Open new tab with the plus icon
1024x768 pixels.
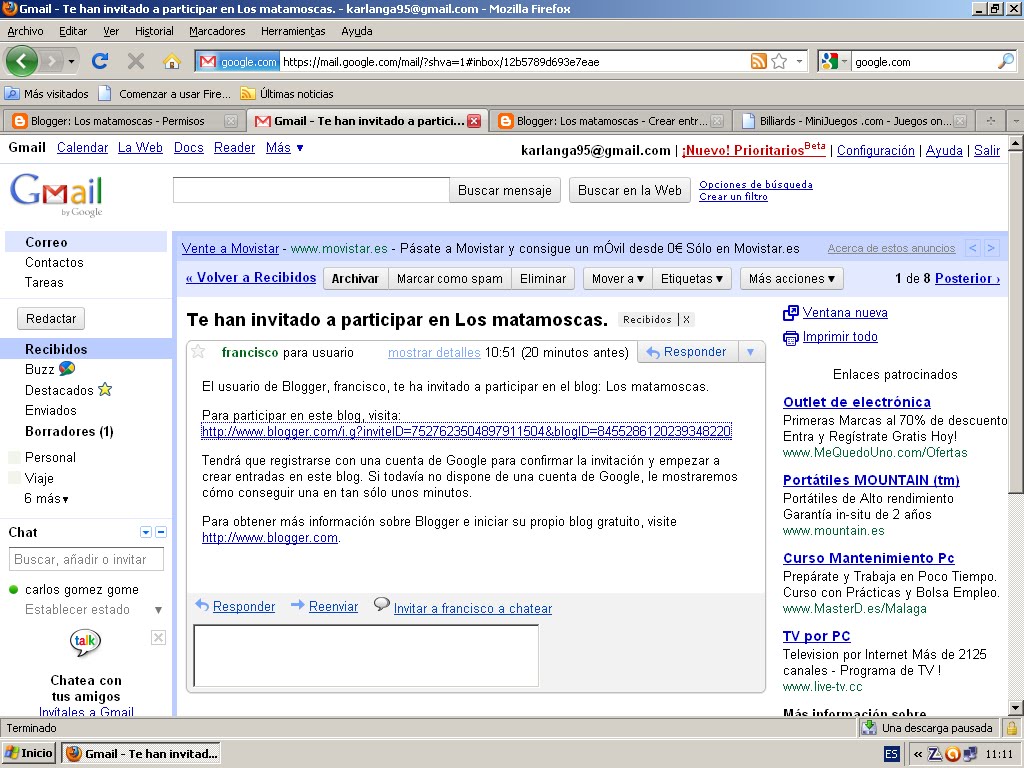(991, 121)
